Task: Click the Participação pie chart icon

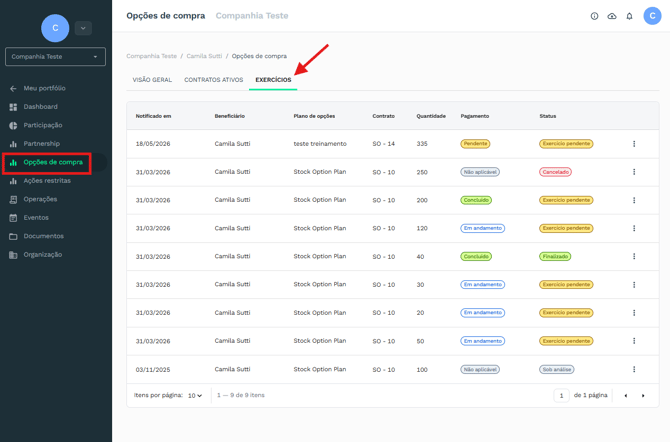Action: [x=13, y=125]
